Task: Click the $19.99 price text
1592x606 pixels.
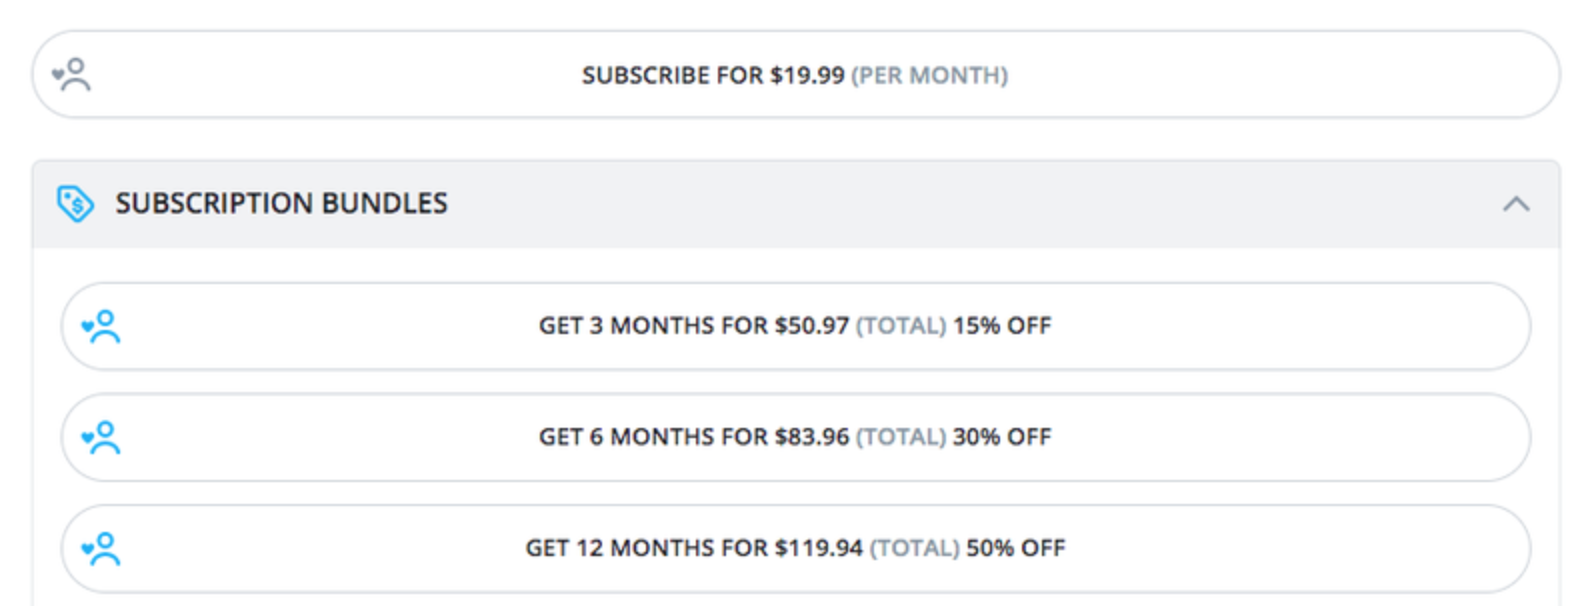Action: tap(807, 76)
